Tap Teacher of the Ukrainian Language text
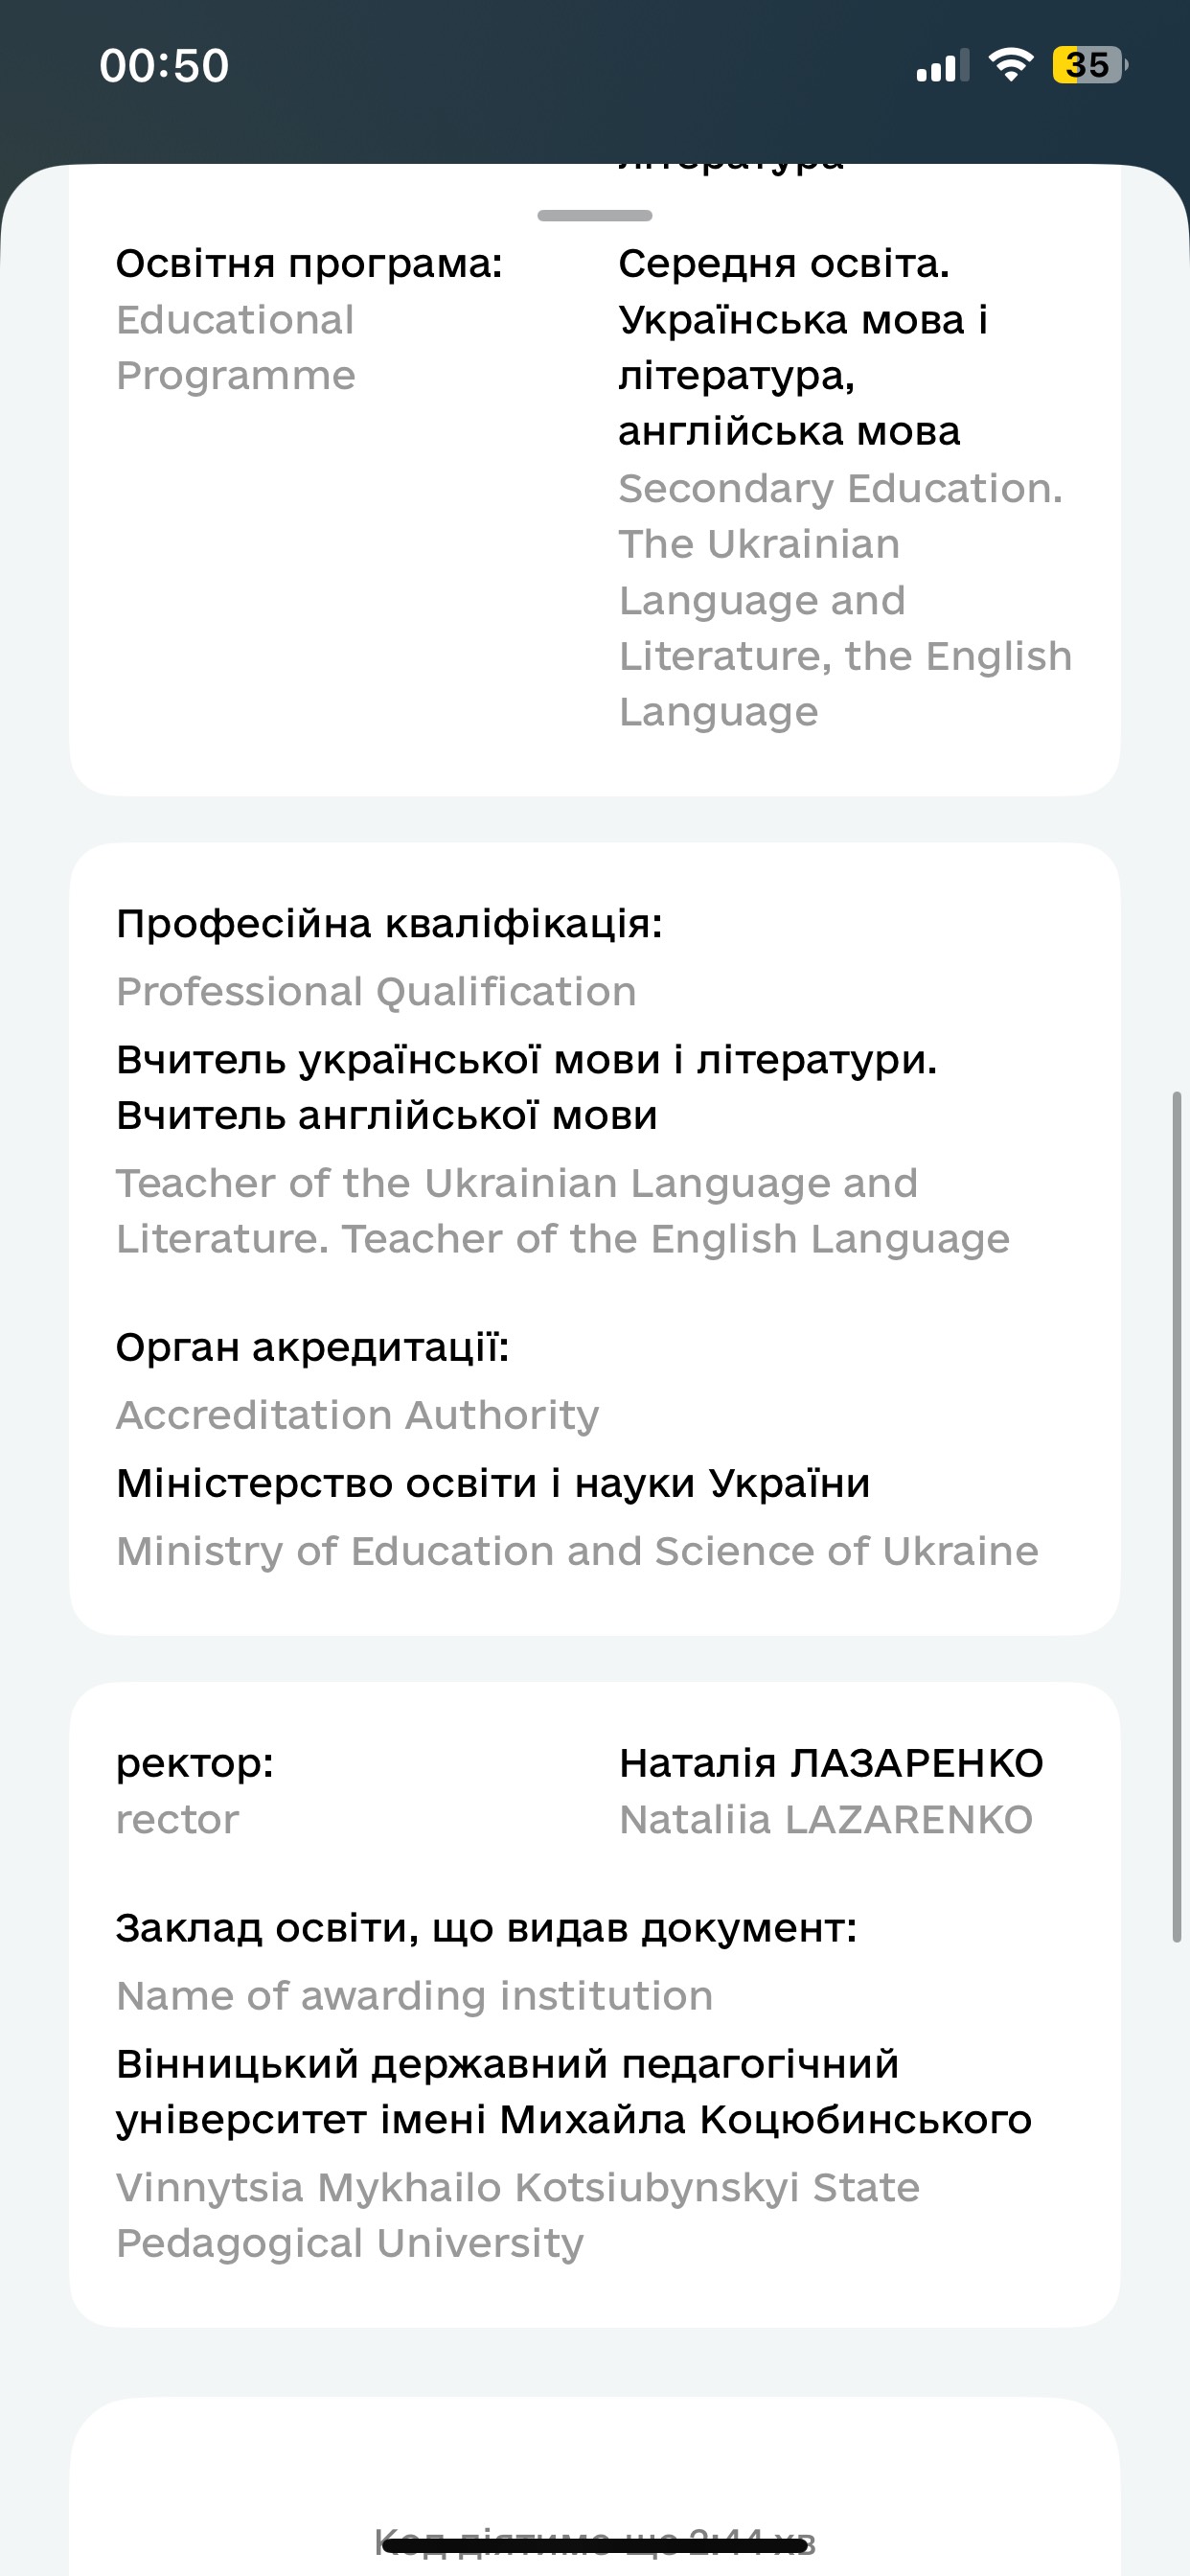 [563, 1211]
